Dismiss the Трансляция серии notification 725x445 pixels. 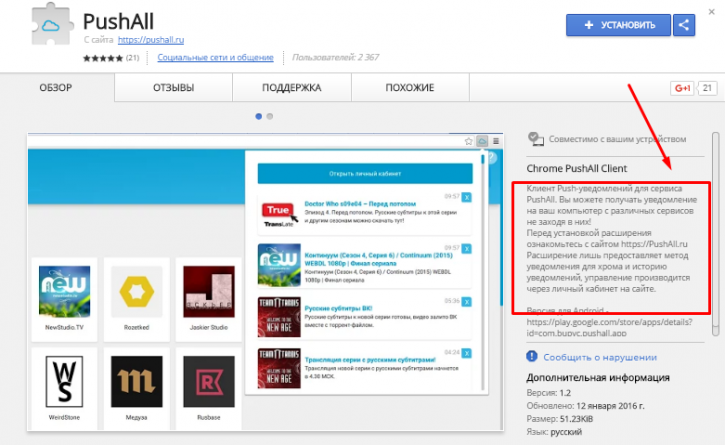point(467,353)
